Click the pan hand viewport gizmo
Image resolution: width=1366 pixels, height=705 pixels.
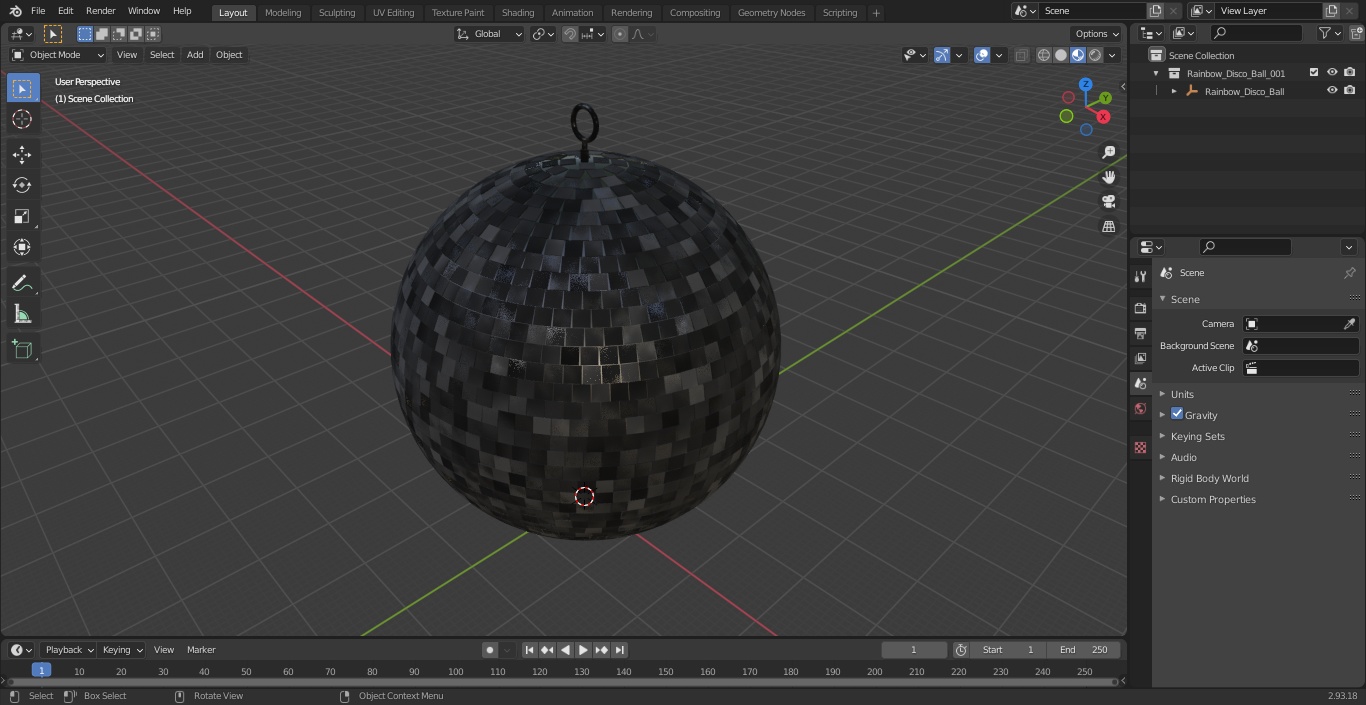[1108, 177]
